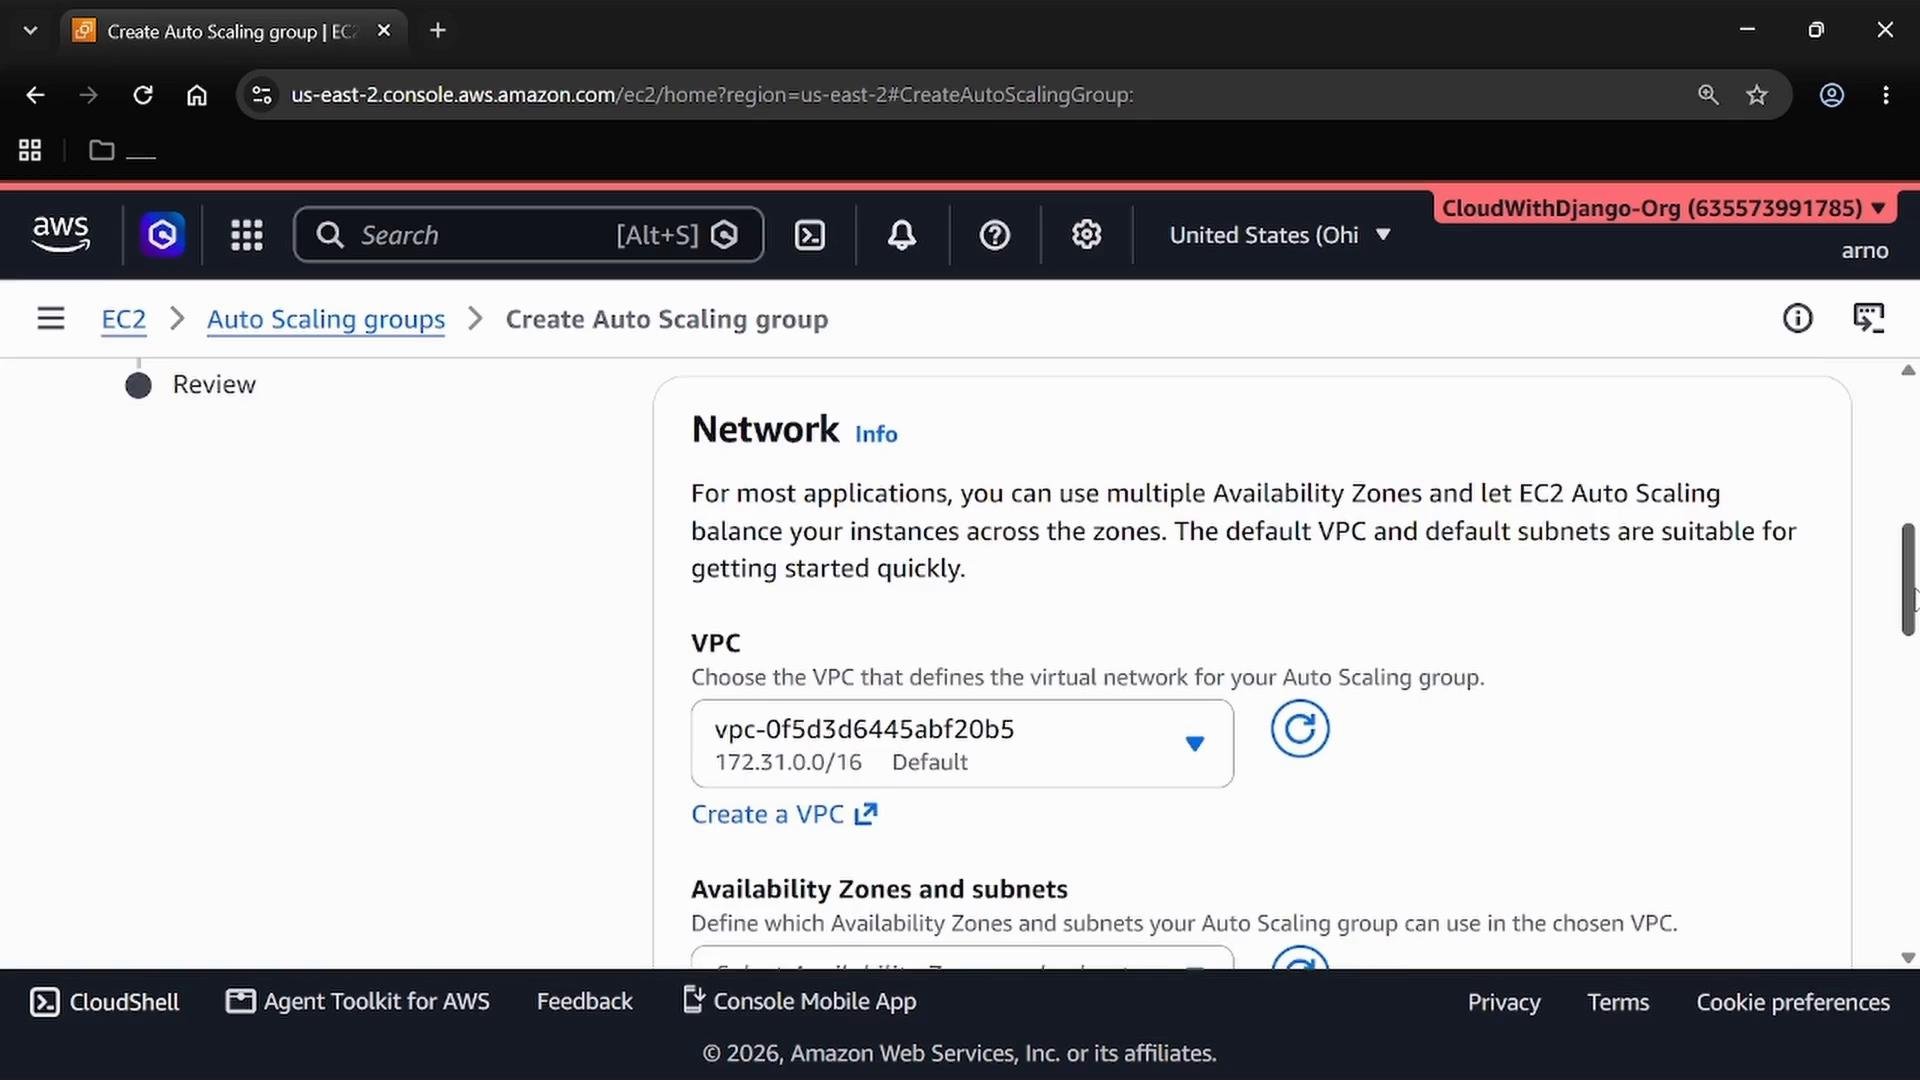The width and height of the screenshot is (1920, 1080).
Task: Select the Create Auto Scaling group browser tab
Action: 233,31
